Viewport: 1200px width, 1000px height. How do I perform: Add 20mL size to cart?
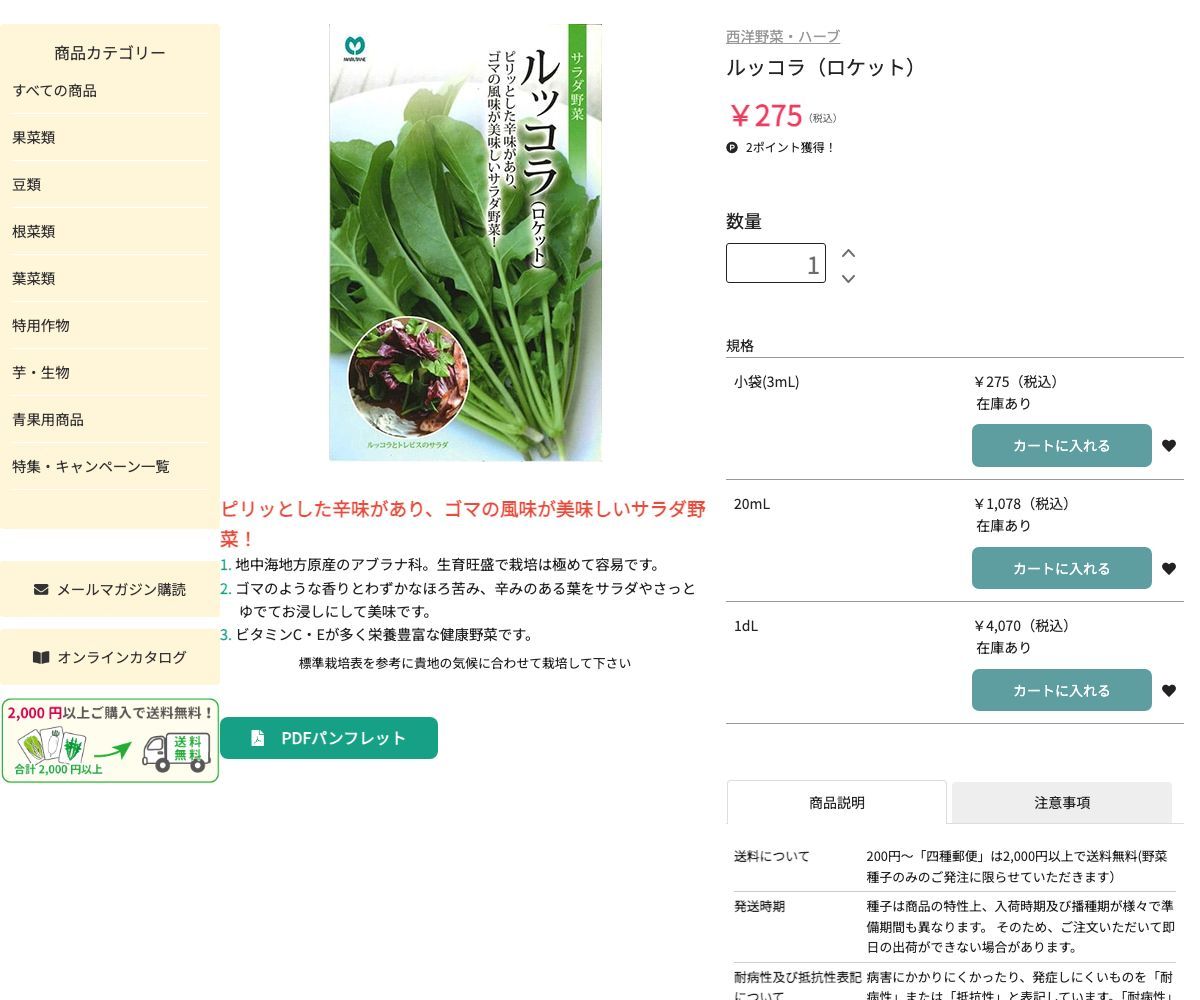1061,568
